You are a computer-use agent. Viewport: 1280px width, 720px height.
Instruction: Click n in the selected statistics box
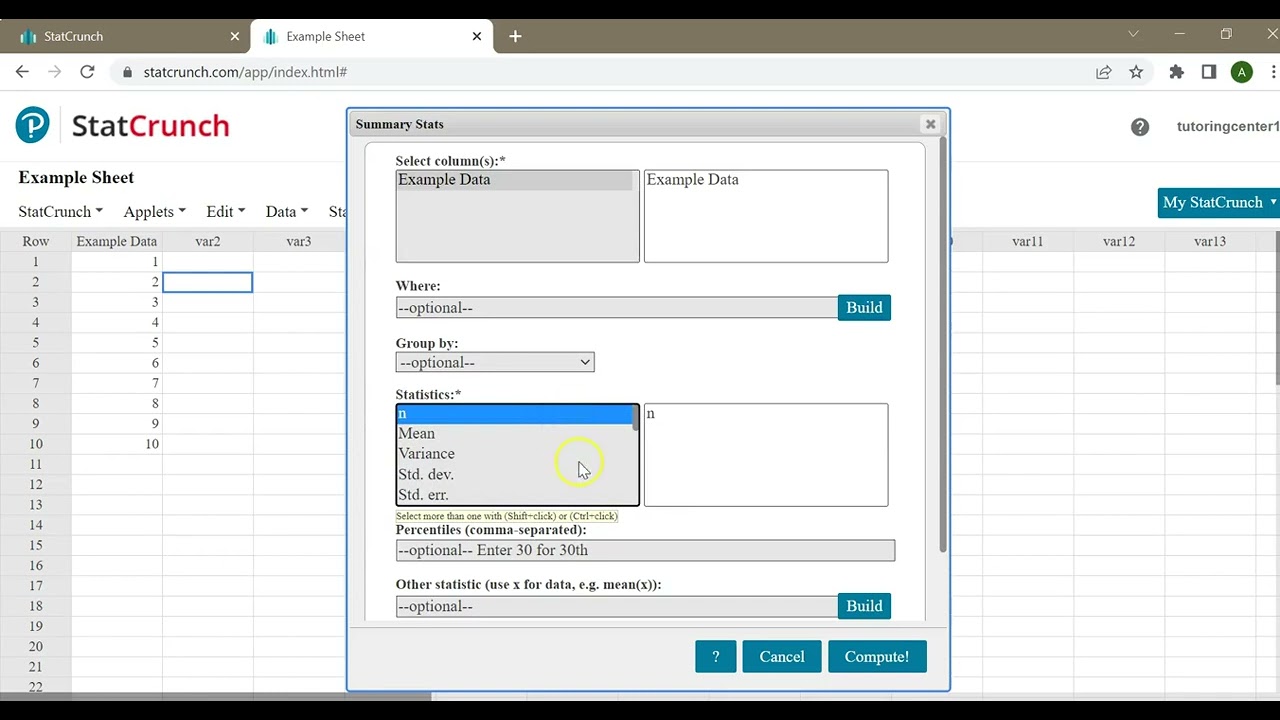tap(650, 414)
